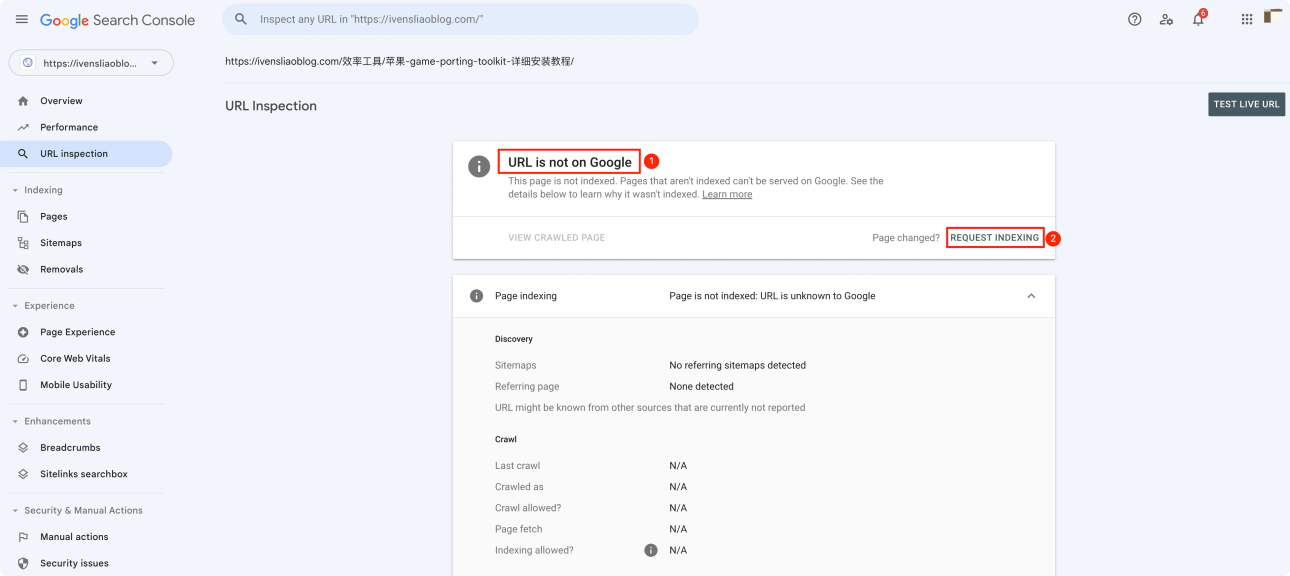This screenshot has height=576, width=1290.
Task: Open the Help question mark icon
Action: tap(1134, 19)
